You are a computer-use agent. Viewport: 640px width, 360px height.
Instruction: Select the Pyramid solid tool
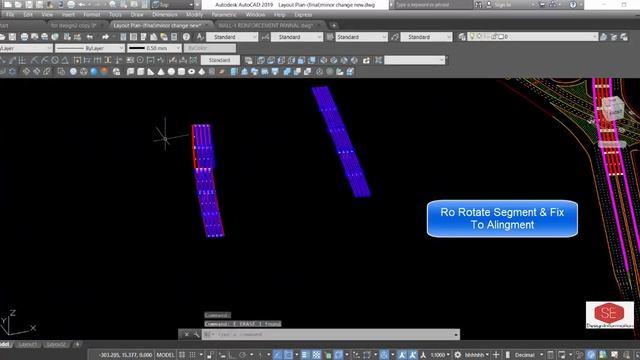[x=202, y=71]
